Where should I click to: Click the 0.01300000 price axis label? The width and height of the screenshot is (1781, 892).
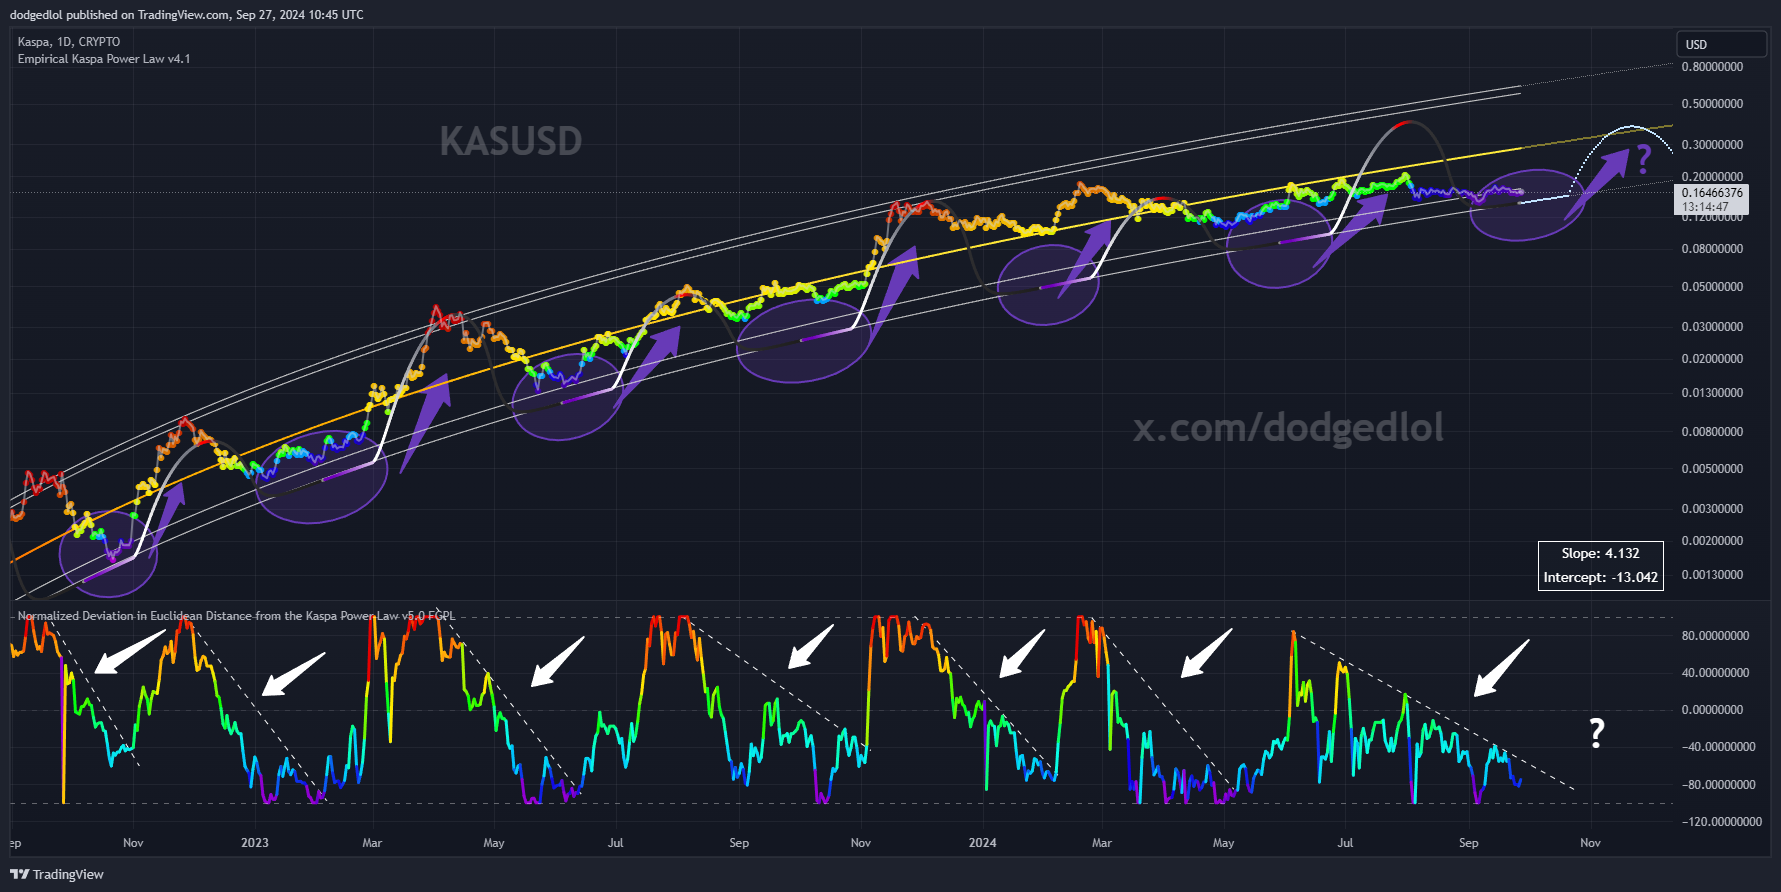pos(1712,393)
